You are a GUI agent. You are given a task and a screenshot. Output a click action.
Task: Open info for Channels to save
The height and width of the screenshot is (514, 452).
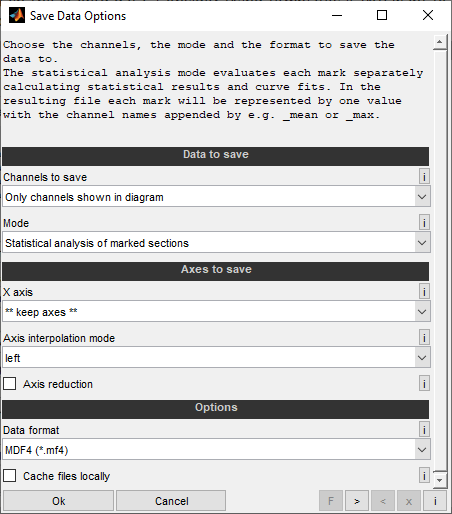click(x=424, y=176)
